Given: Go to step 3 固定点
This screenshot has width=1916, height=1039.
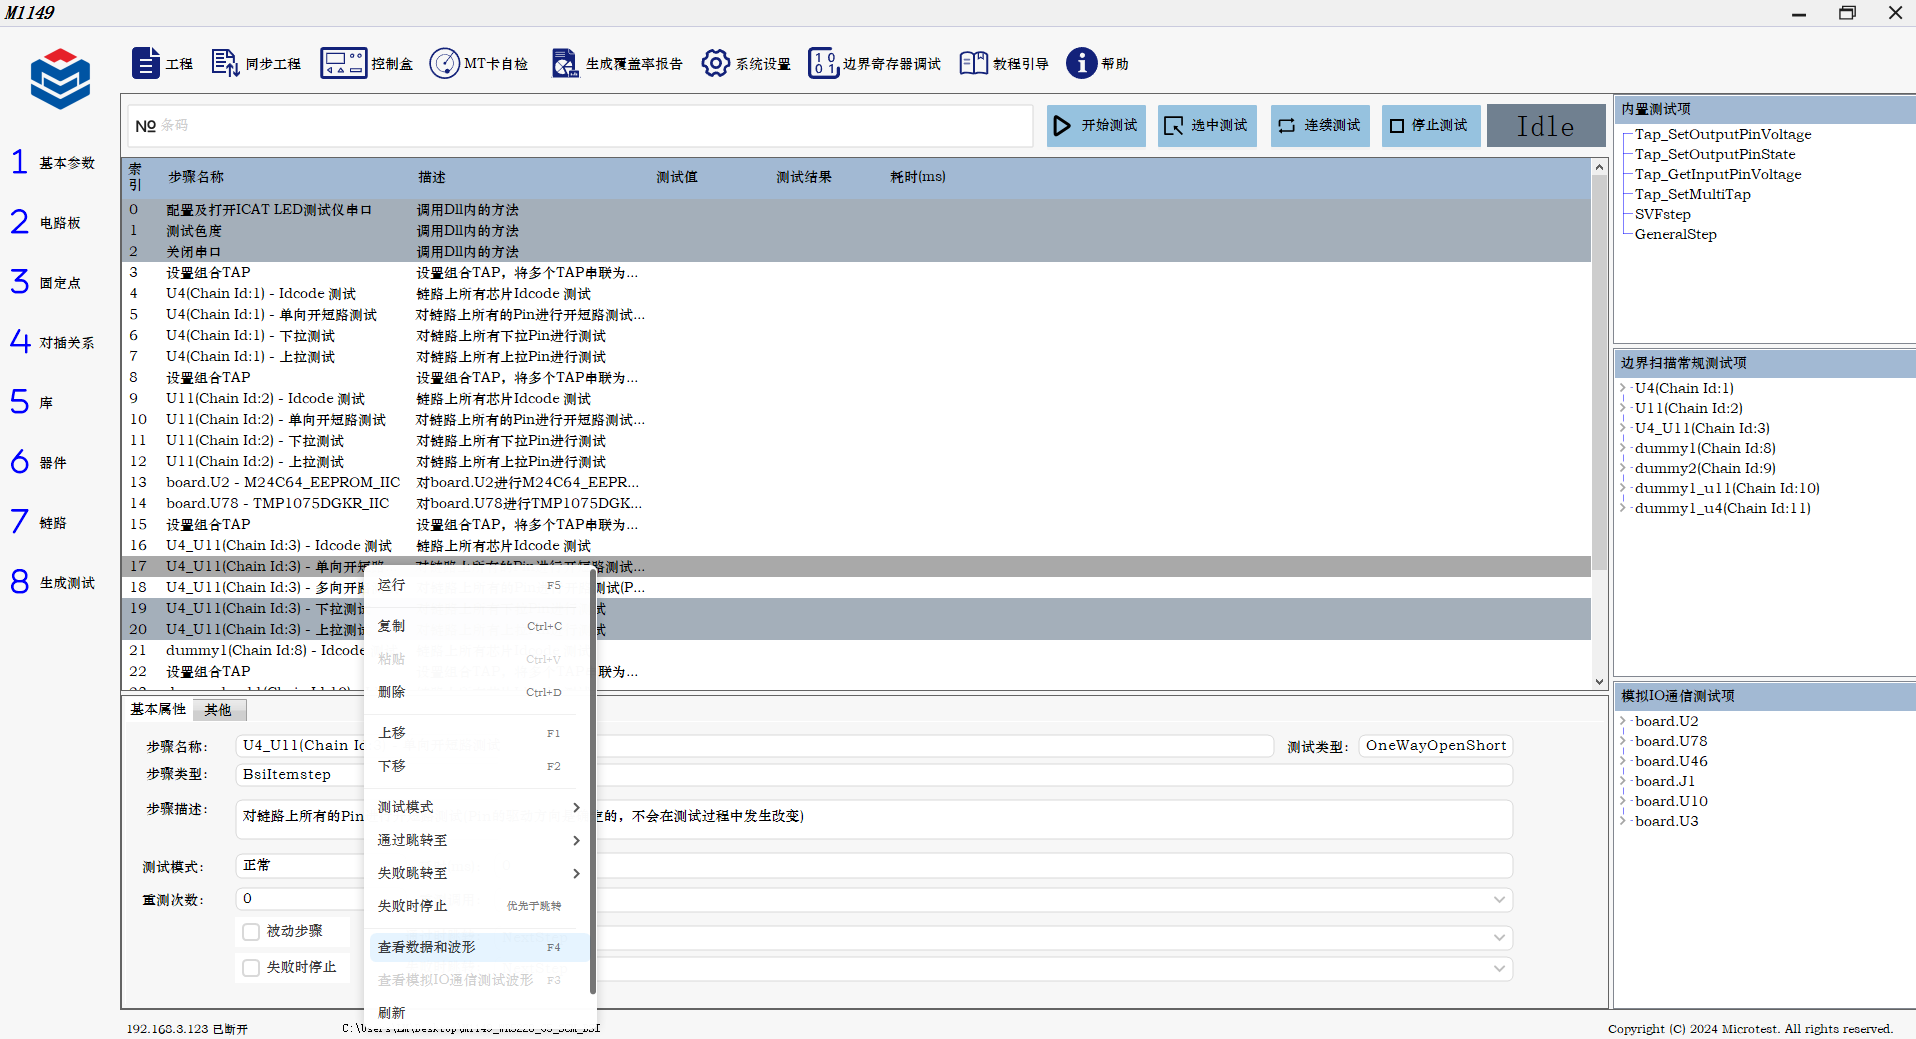Looking at the screenshot, I should [45, 282].
